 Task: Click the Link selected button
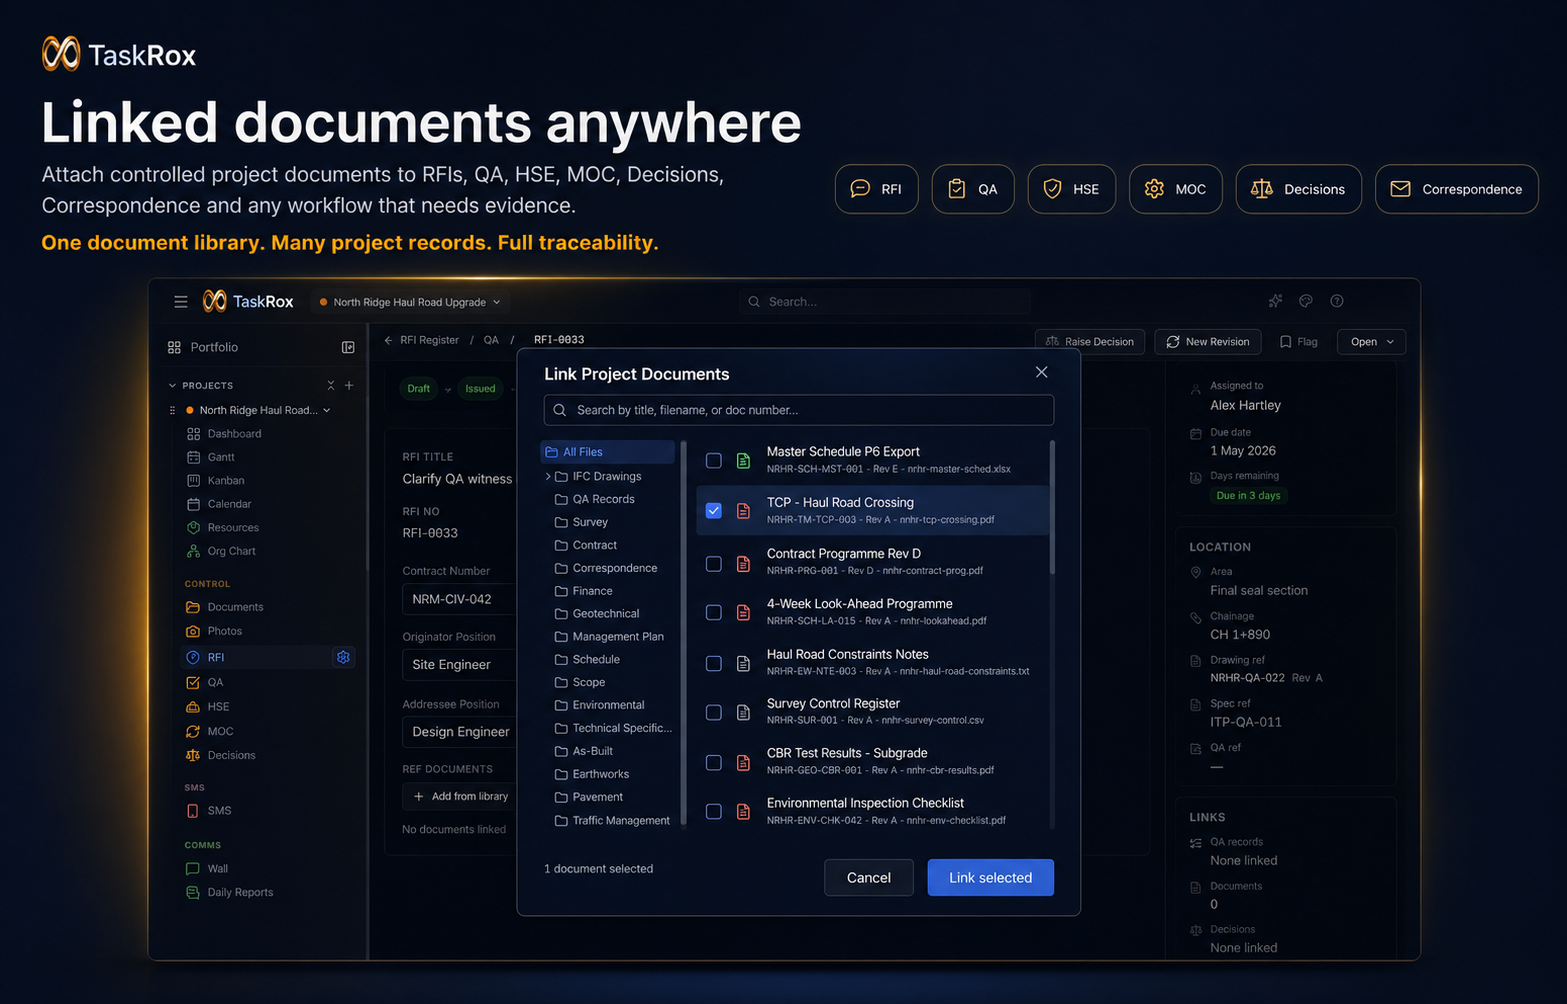click(990, 877)
